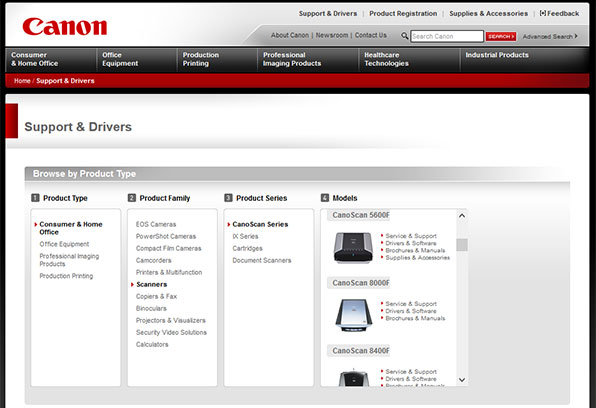The width and height of the screenshot is (596, 408).
Task: Select IX Series
Action: (x=246, y=237)
